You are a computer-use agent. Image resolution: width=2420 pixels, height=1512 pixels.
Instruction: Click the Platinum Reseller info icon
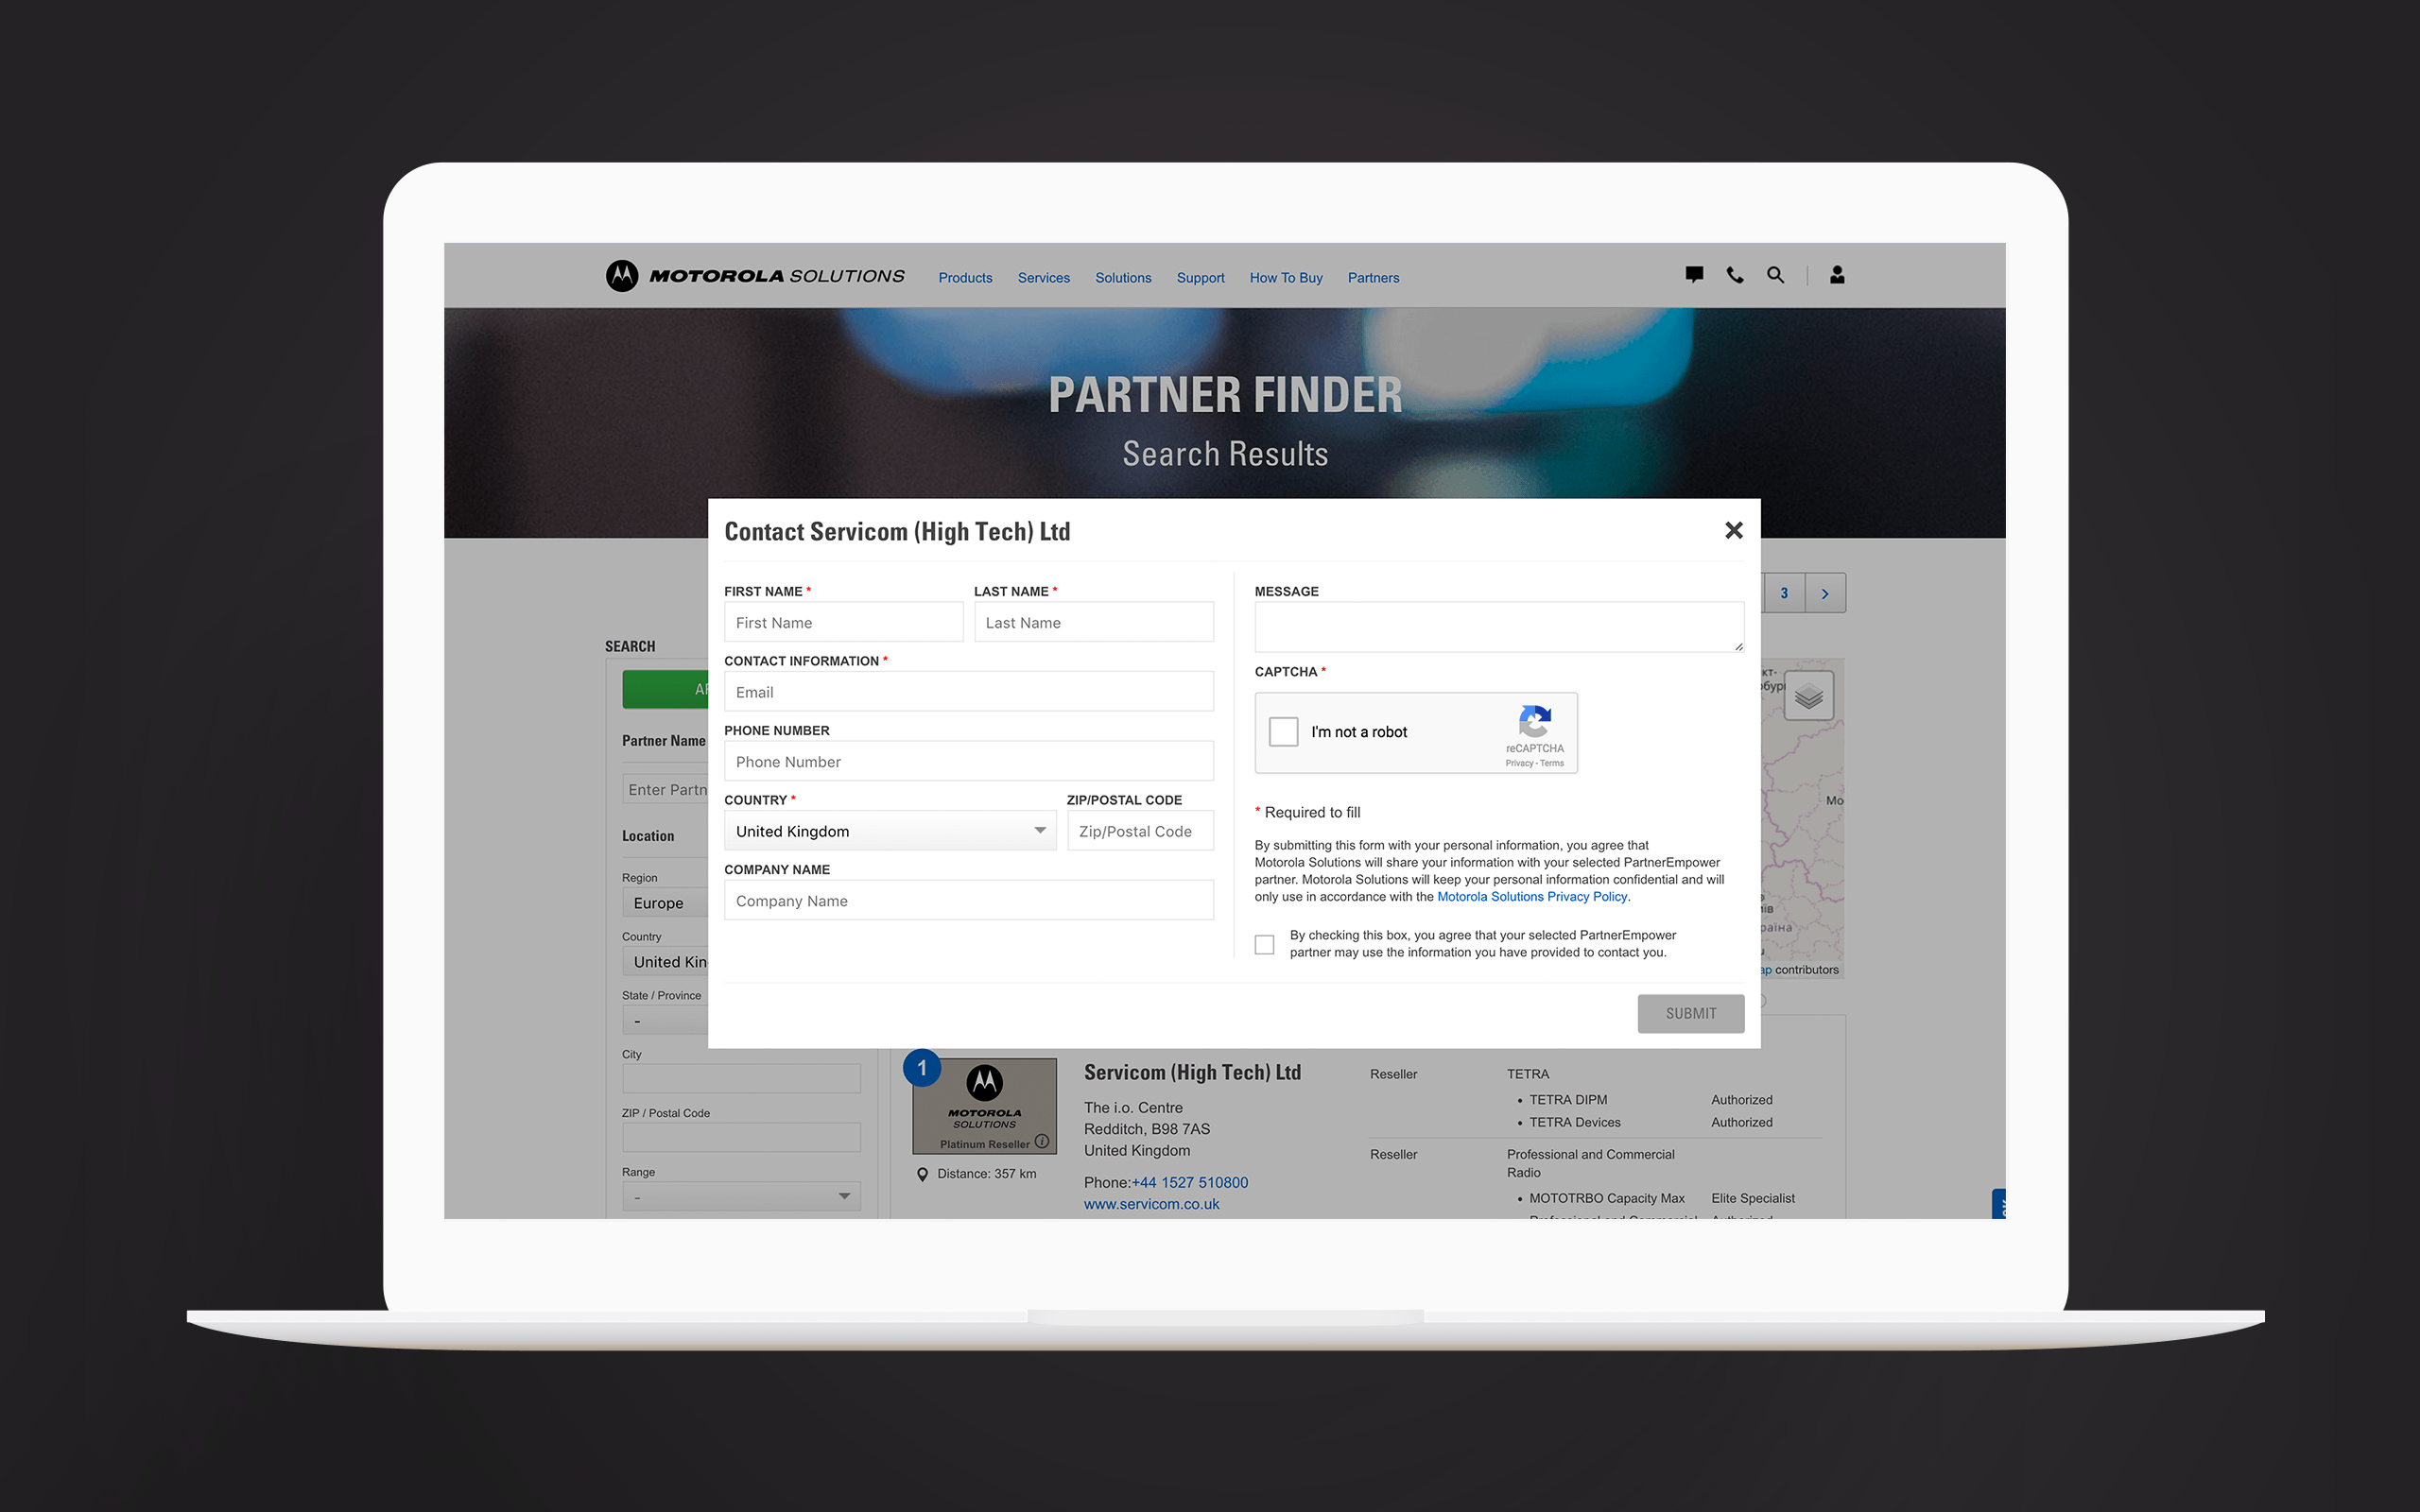pyautogui.click(x=1042, y=1142)
